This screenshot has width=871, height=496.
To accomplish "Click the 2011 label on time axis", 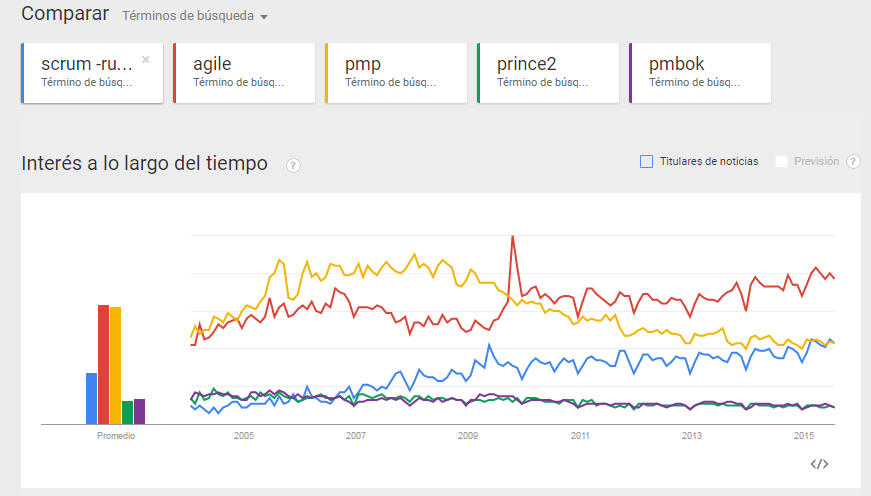I will [x=580, y=436].
